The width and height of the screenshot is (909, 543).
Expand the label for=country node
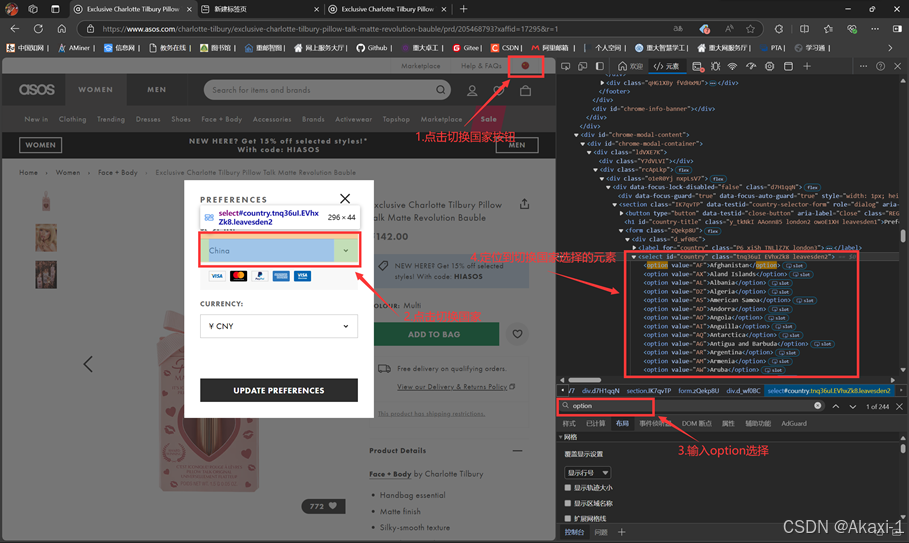tap(634, 247)
